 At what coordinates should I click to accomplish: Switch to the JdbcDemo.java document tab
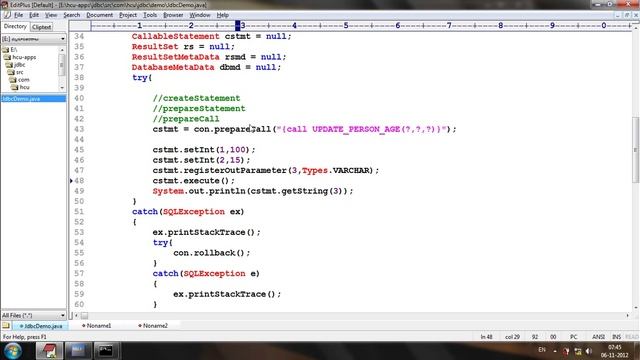[41, 326]
